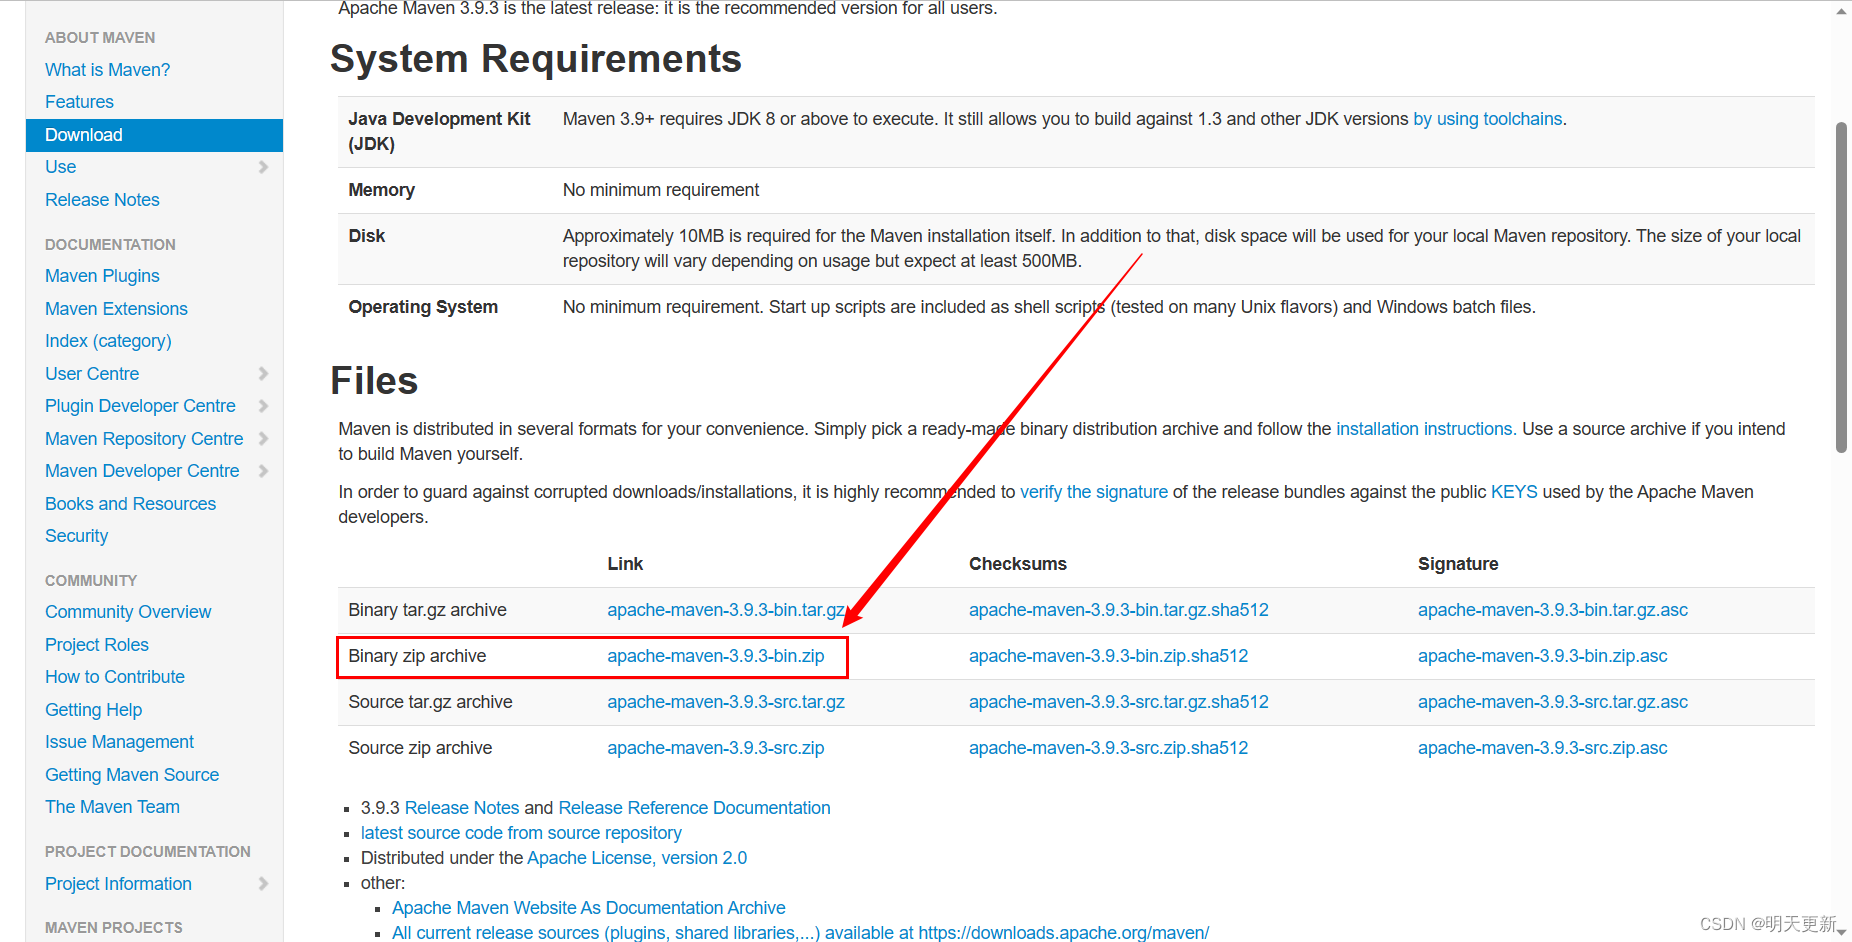Click 'Signature' column header
Screen dimensions: 1852x942
pyautogui.click(x=1458, y=564)
